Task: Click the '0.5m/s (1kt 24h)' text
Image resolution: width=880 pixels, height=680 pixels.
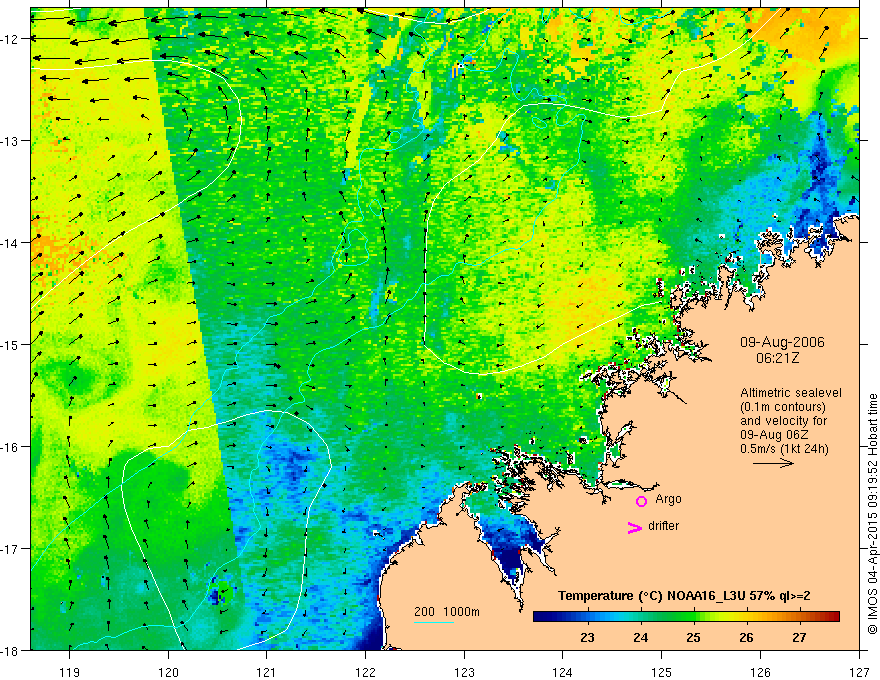Action: pyautogui.click(x=784, y=449)
